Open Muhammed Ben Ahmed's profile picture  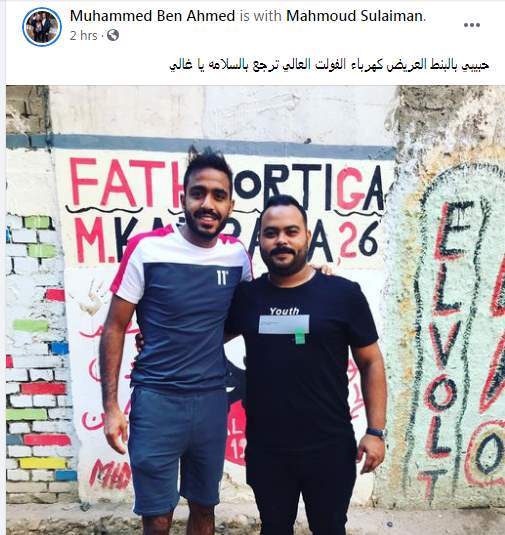(x=42, y=27)
